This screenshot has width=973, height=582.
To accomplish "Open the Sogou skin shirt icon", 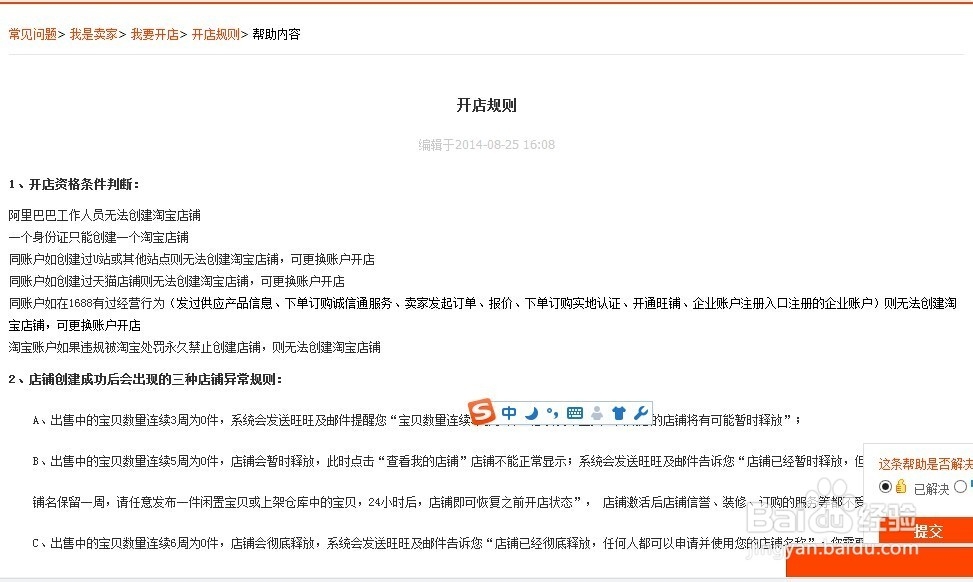I will point(619,413).
